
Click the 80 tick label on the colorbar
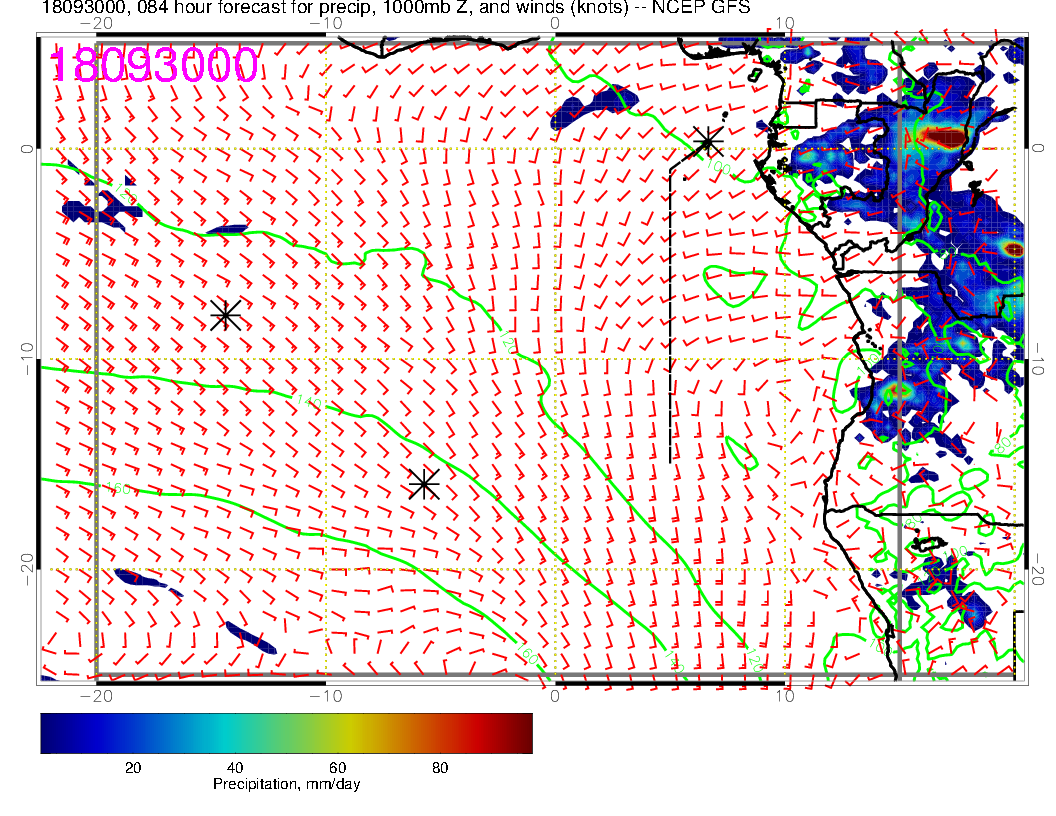tap(439, 767)
